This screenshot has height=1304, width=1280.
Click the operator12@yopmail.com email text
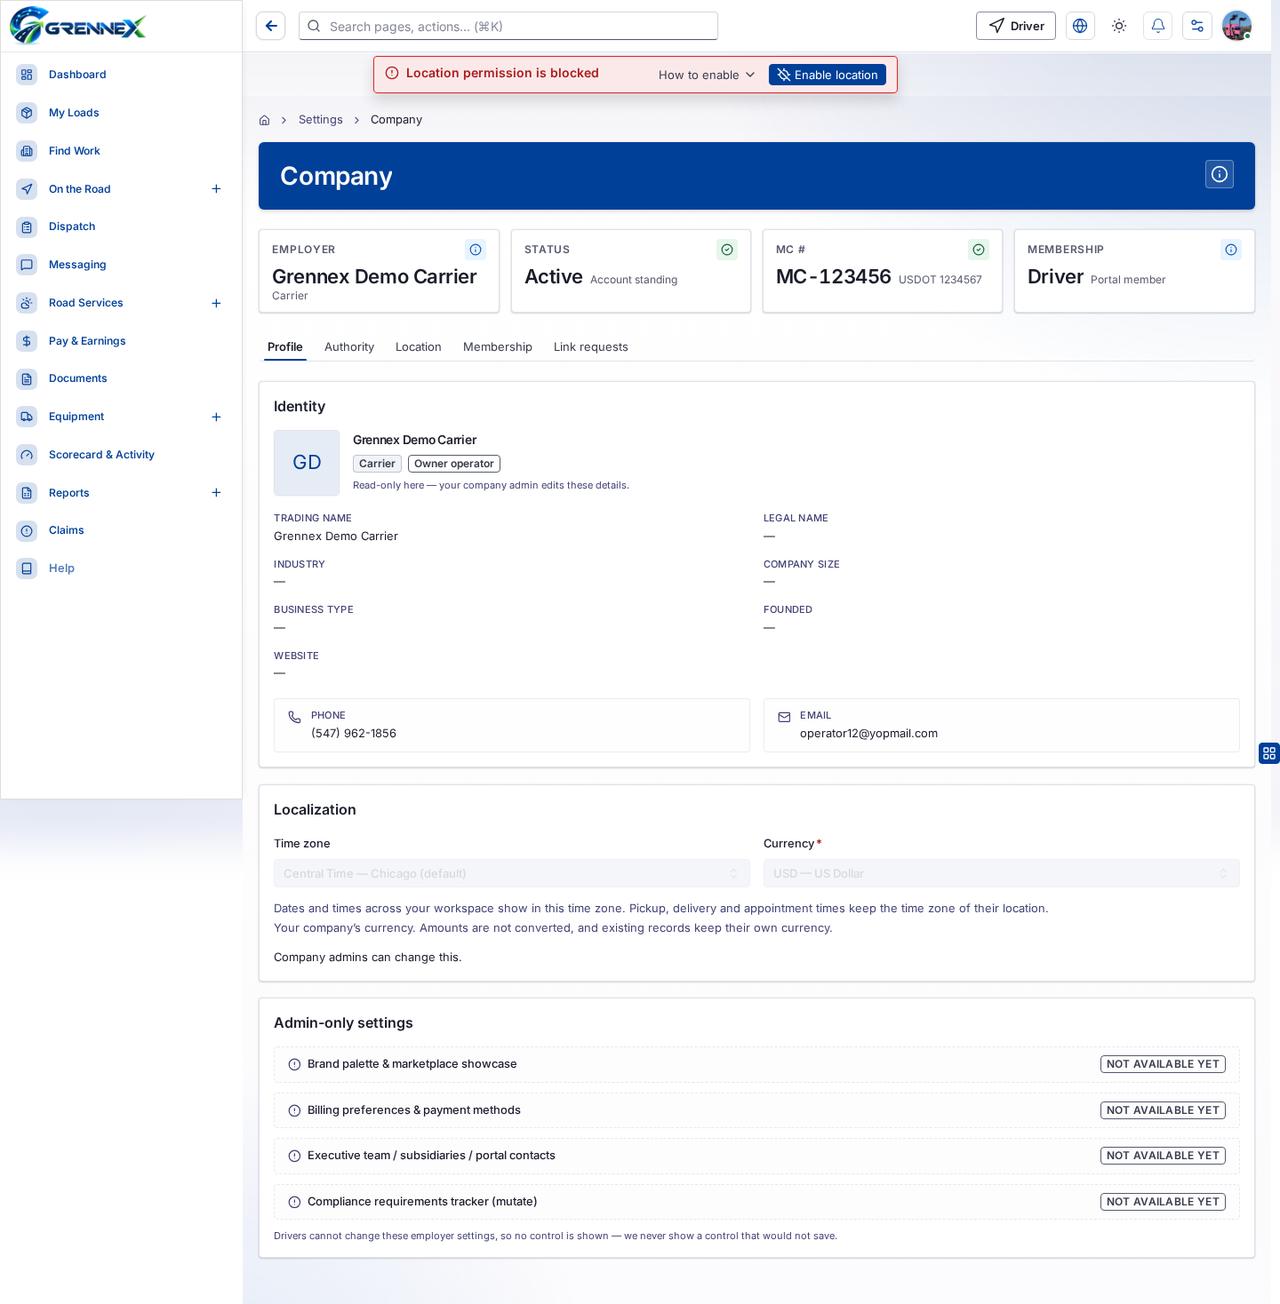coord(869,733)
